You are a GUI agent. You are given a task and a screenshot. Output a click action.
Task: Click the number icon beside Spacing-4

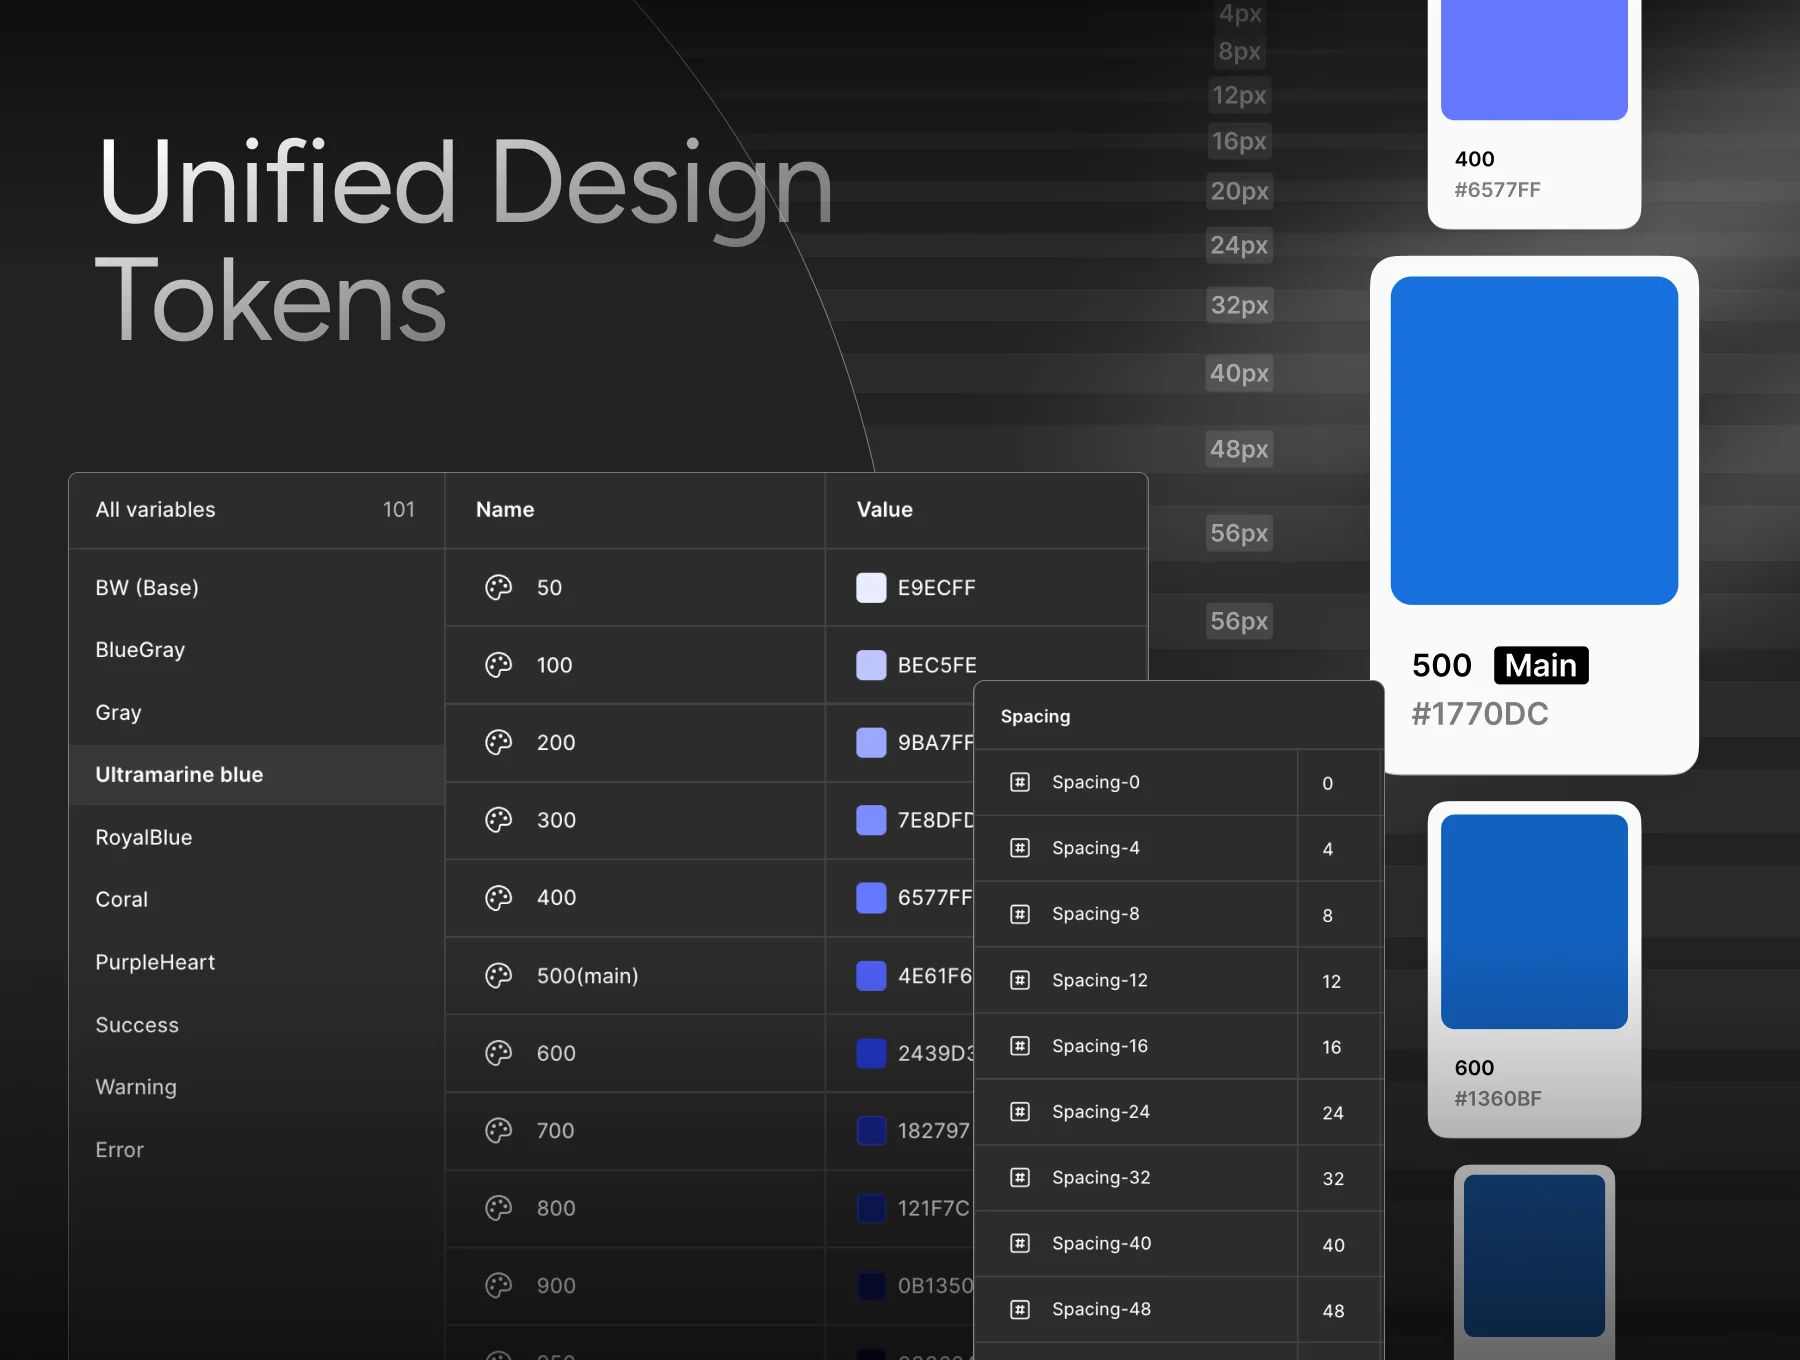[1020, 848]
